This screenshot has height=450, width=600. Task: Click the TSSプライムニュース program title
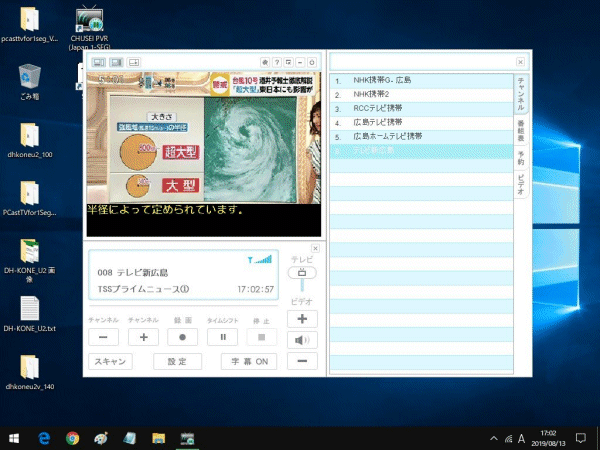point(143,289)
